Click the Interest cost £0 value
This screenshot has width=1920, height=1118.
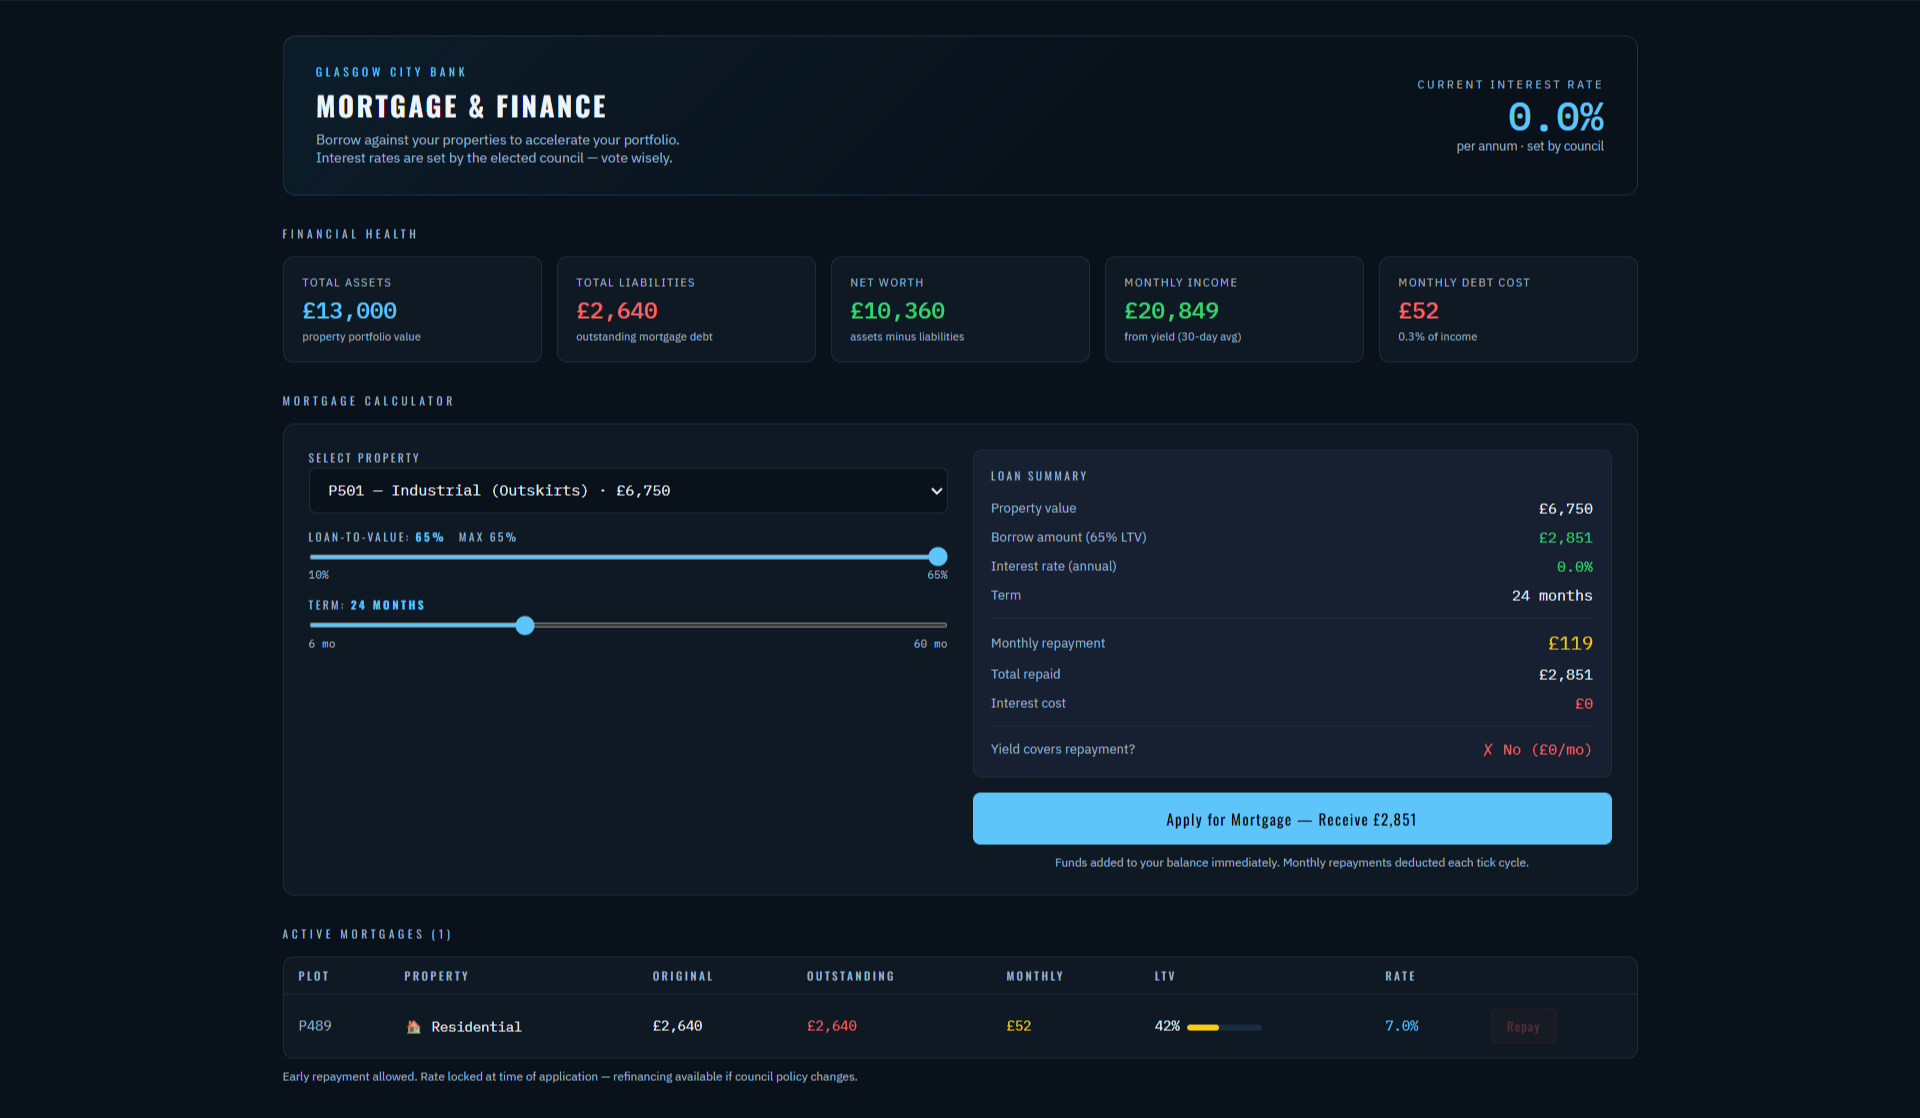tap(1584, 704)
